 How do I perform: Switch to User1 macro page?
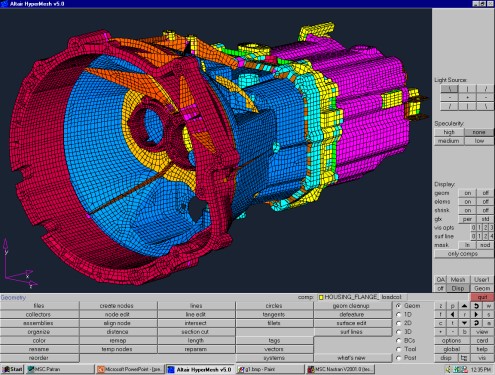[482, 280]
